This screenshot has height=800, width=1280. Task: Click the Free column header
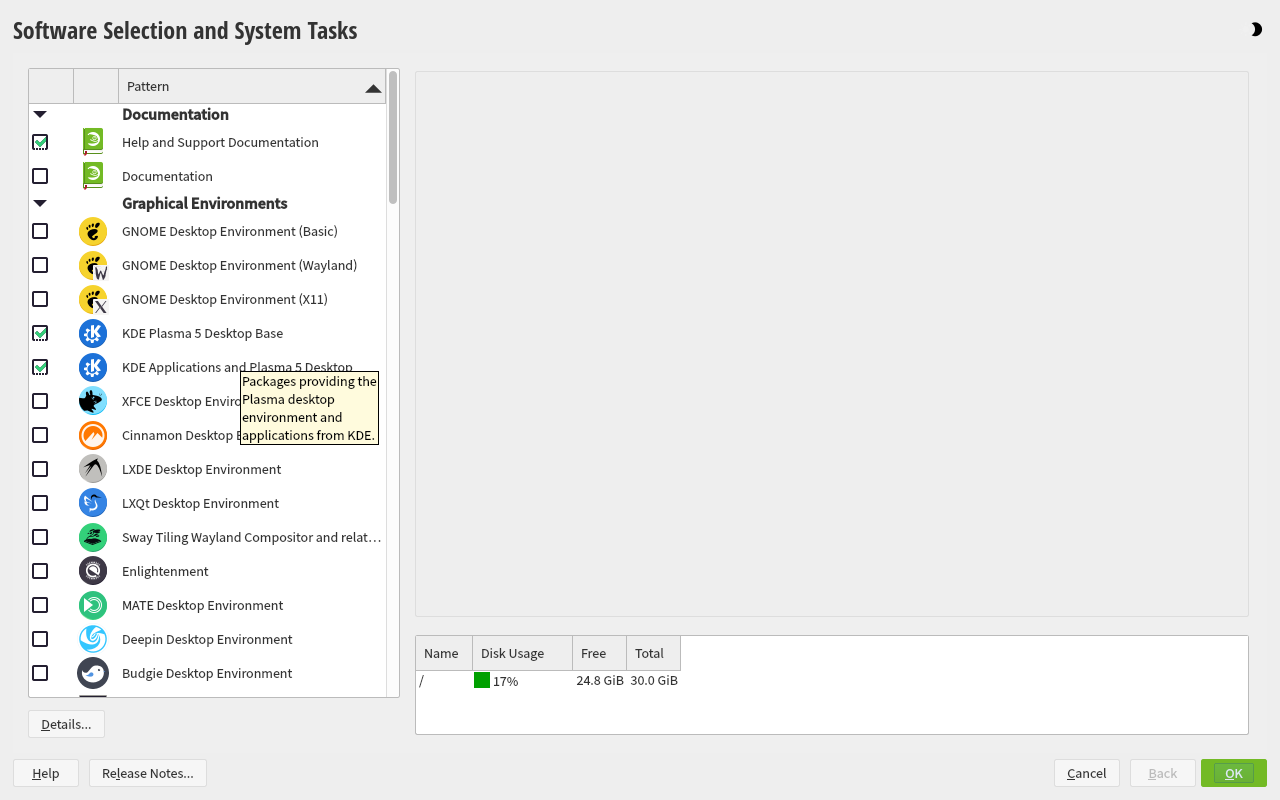[600, 653]
